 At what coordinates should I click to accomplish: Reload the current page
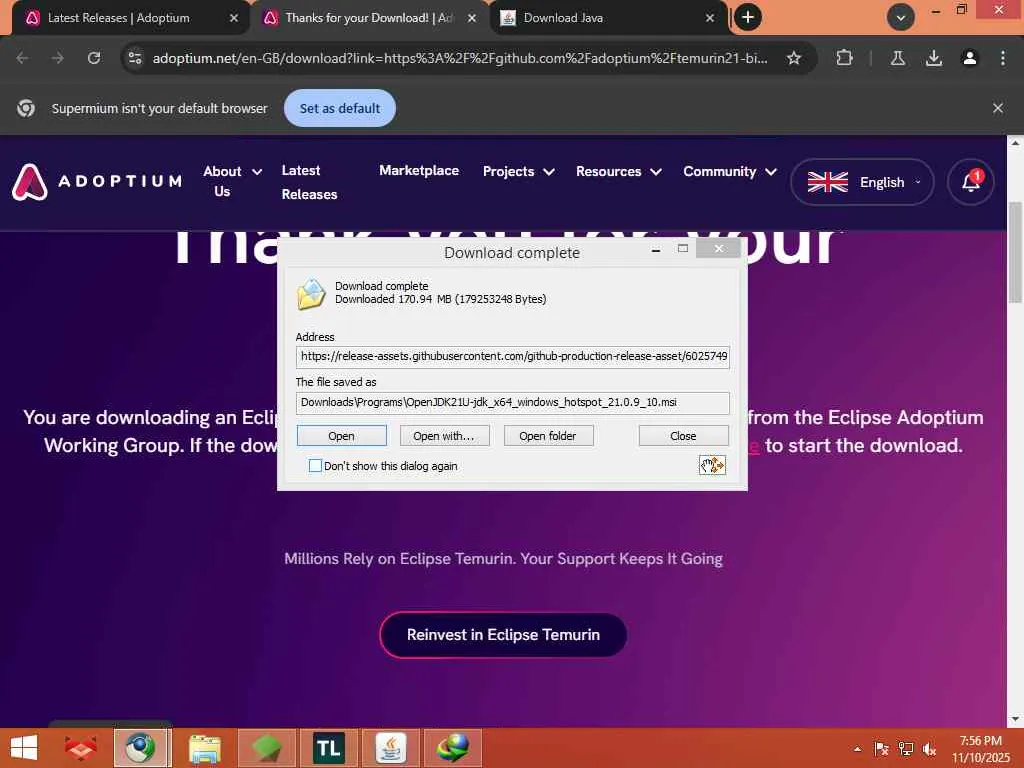click(94, 58)
